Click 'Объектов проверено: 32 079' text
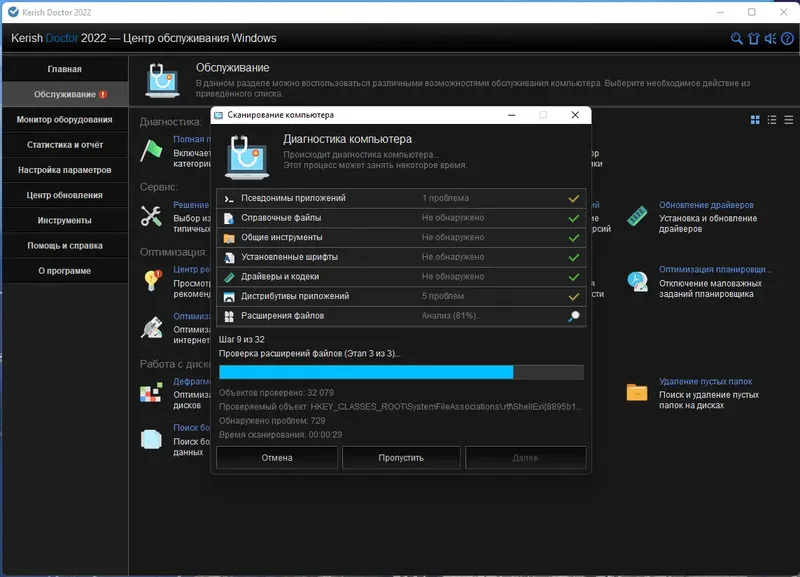The image size is (800, 577). [276, 393]
